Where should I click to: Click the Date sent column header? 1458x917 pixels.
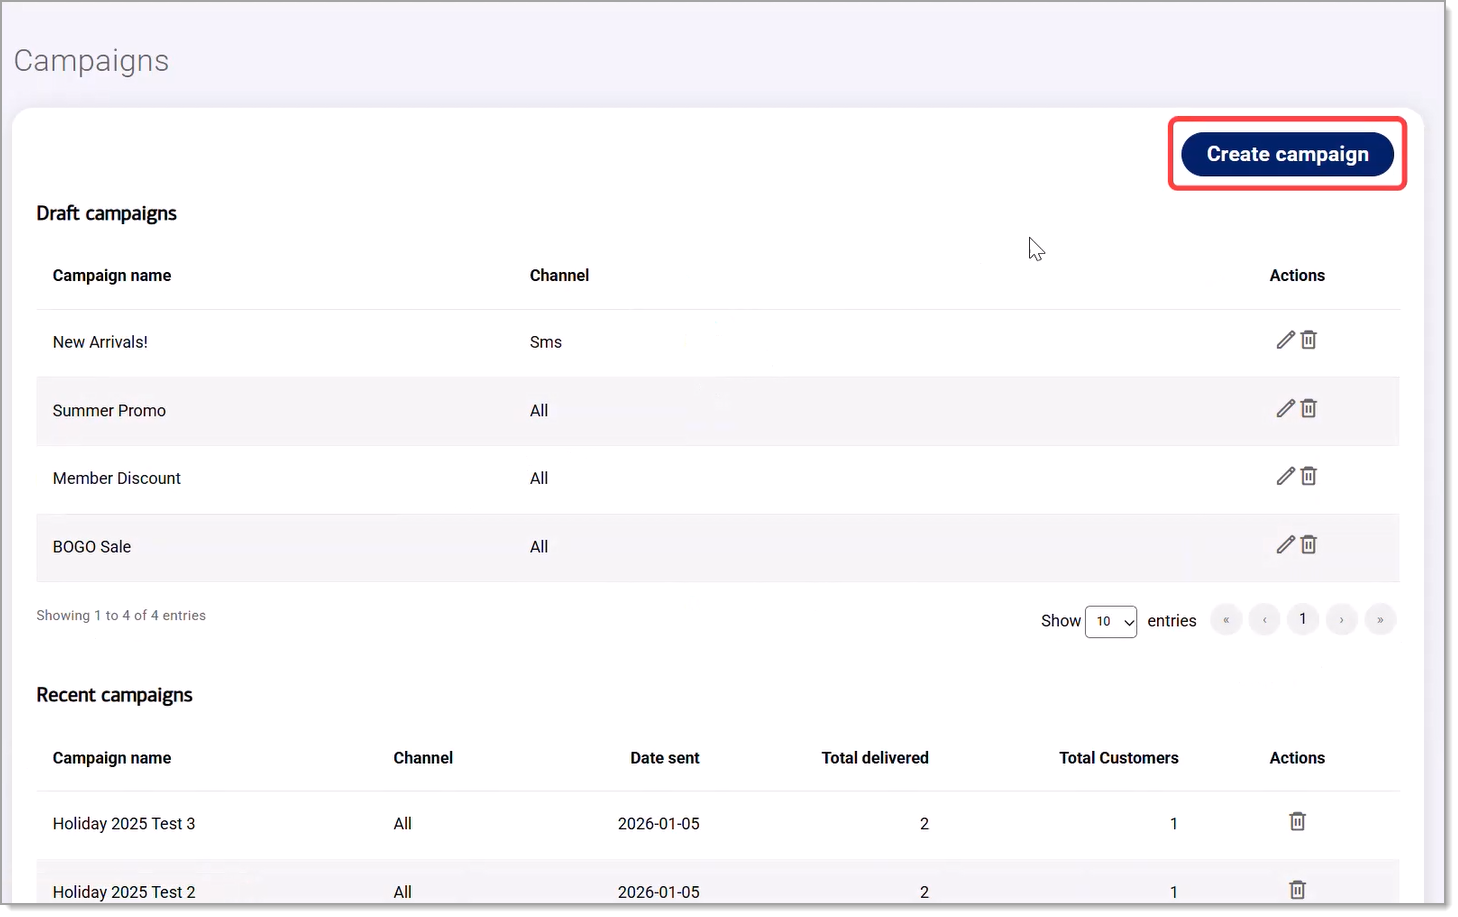point(665,758)
